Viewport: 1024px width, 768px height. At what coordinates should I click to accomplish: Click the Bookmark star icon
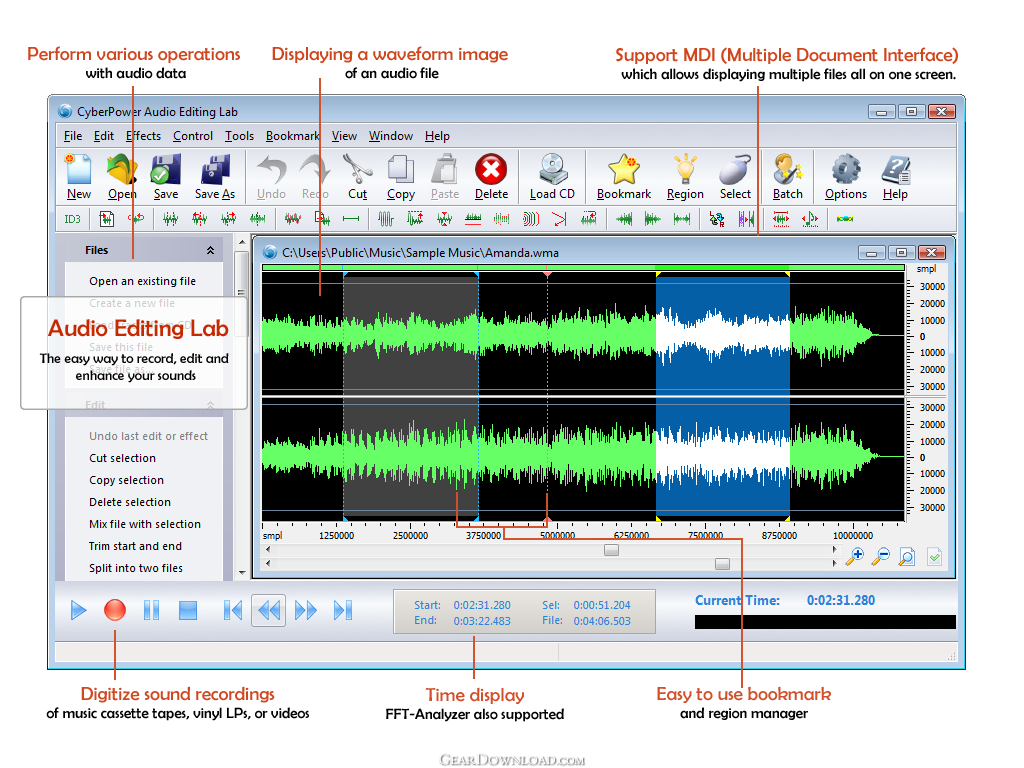(624, 170)
